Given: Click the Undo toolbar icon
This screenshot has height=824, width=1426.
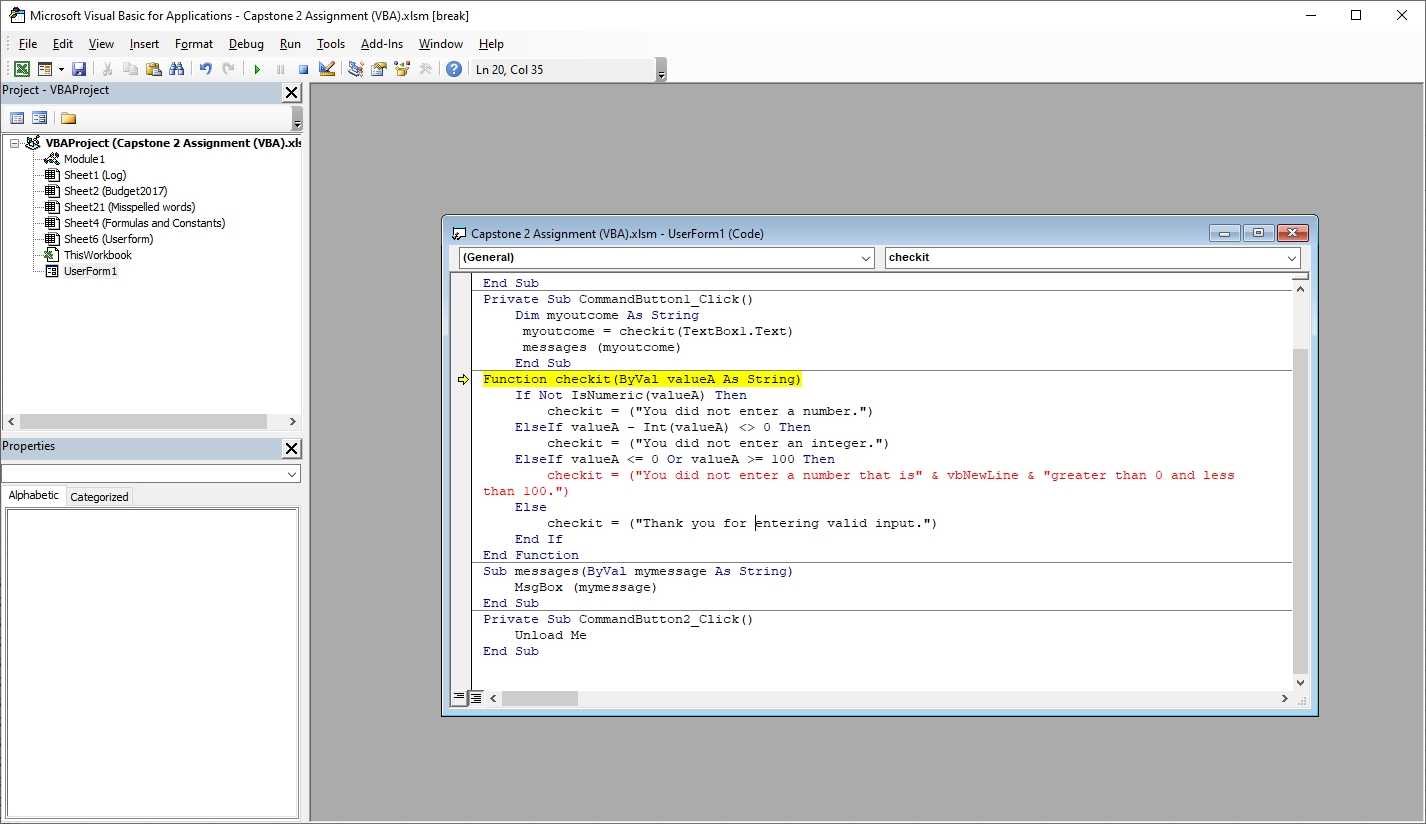Looking at the screenshot, I should [206, 68].
